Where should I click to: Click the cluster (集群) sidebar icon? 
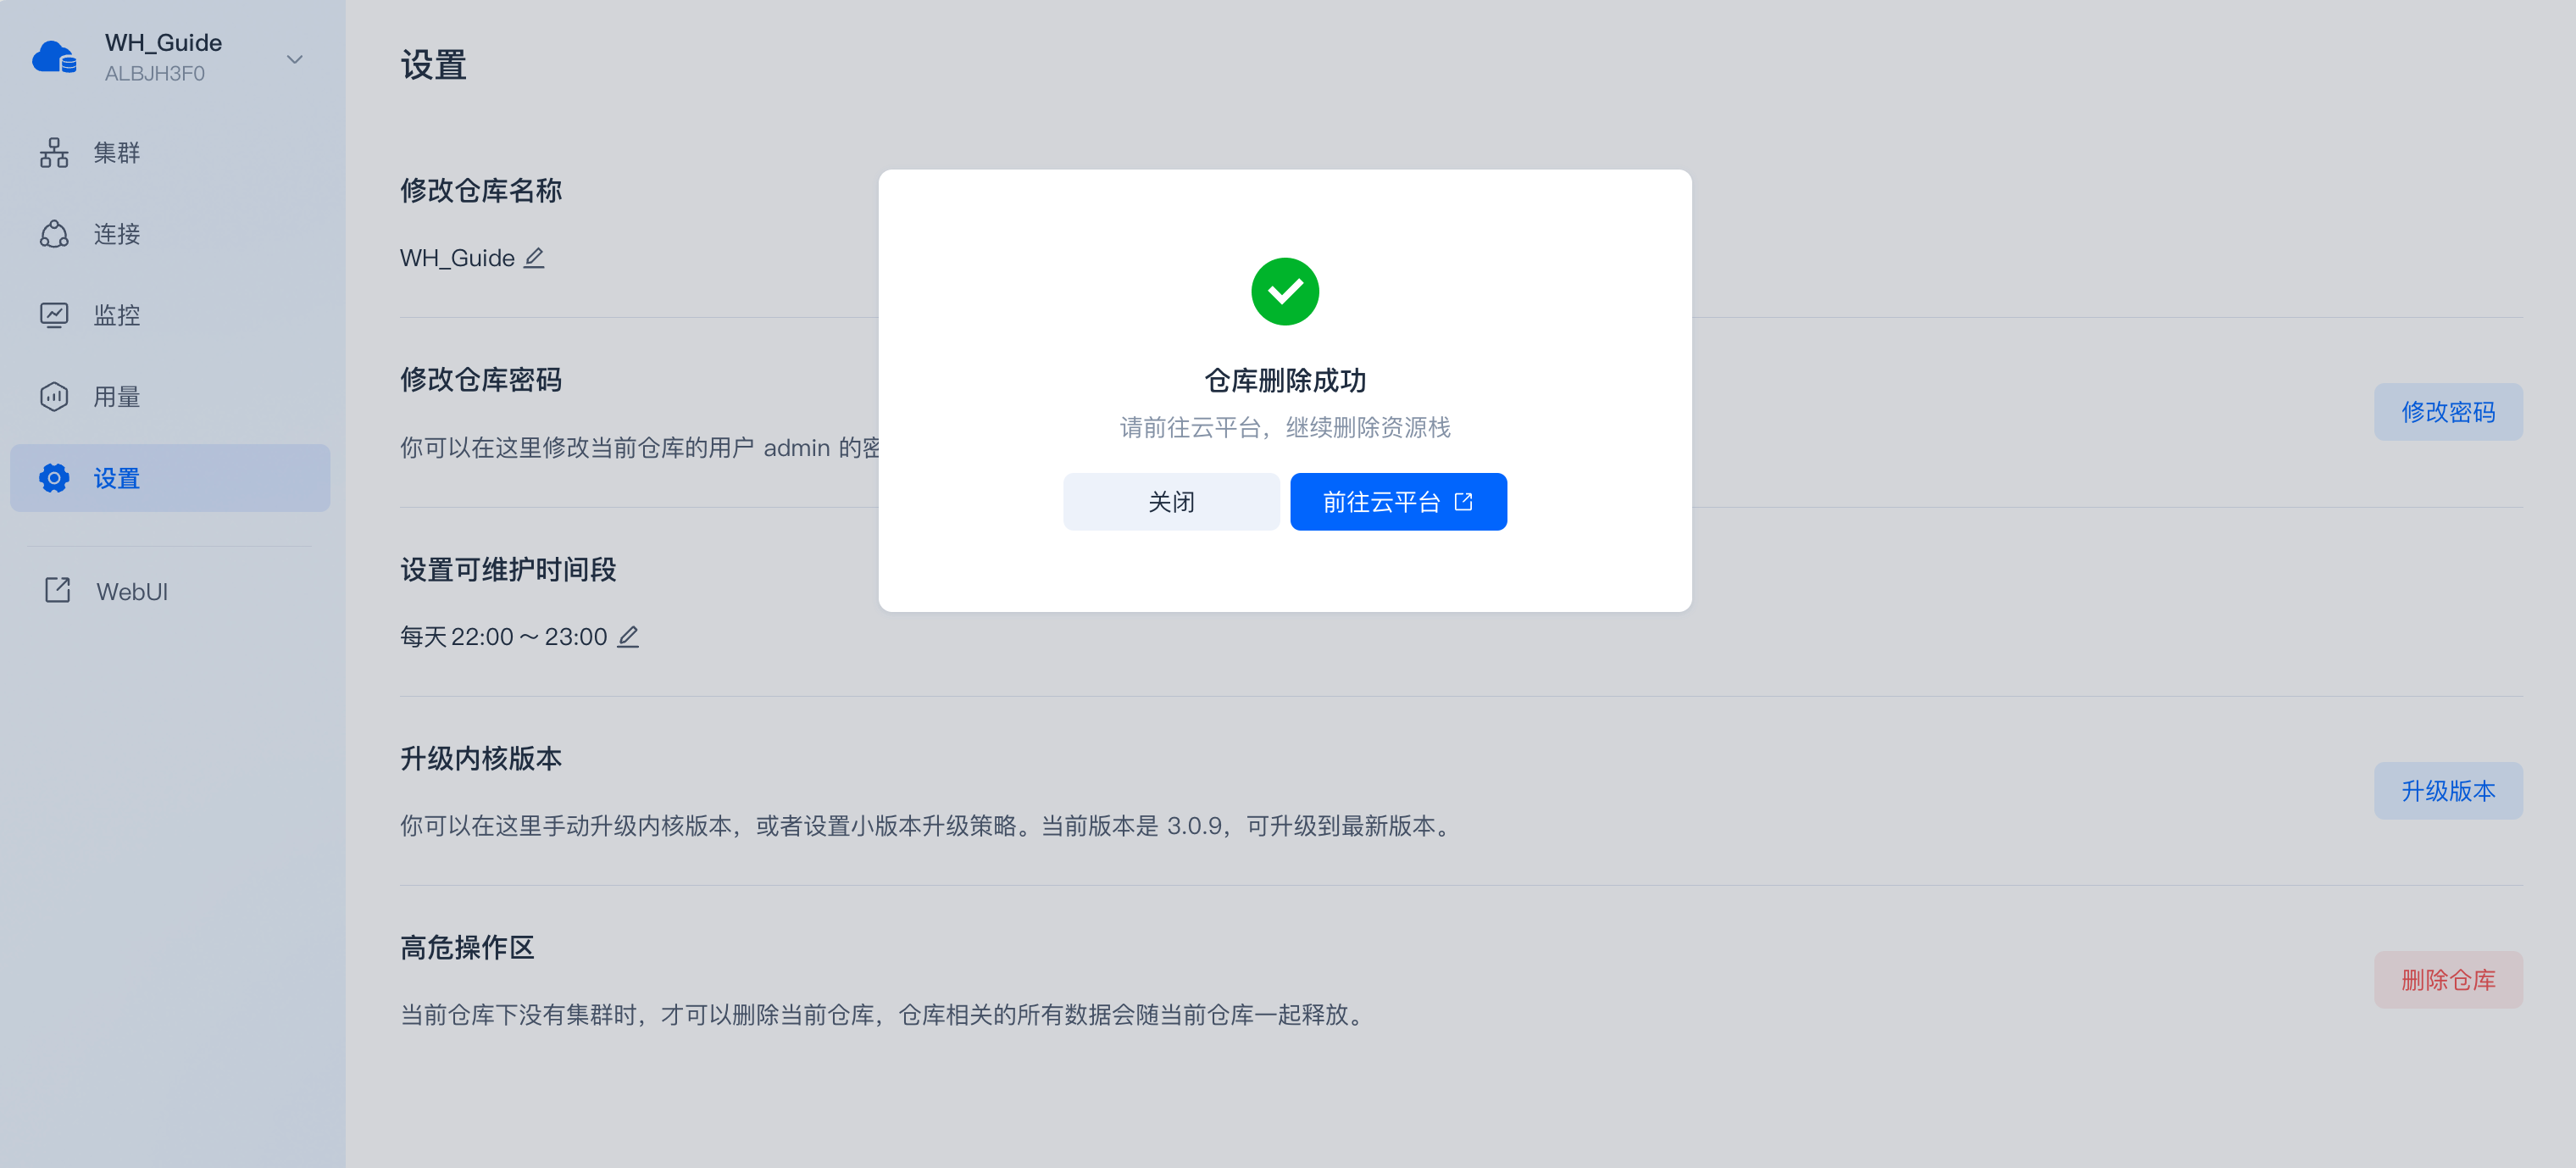point(54,152)
